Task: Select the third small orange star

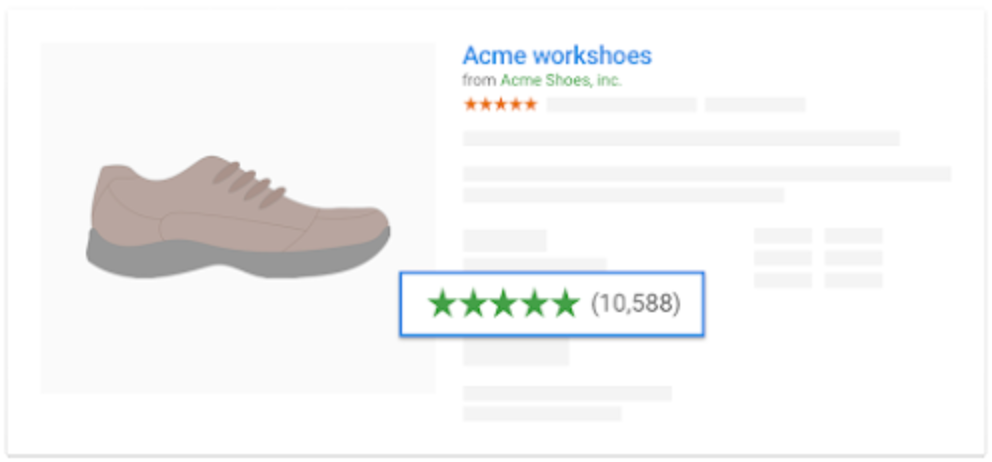Action: (x=500, y=104)
